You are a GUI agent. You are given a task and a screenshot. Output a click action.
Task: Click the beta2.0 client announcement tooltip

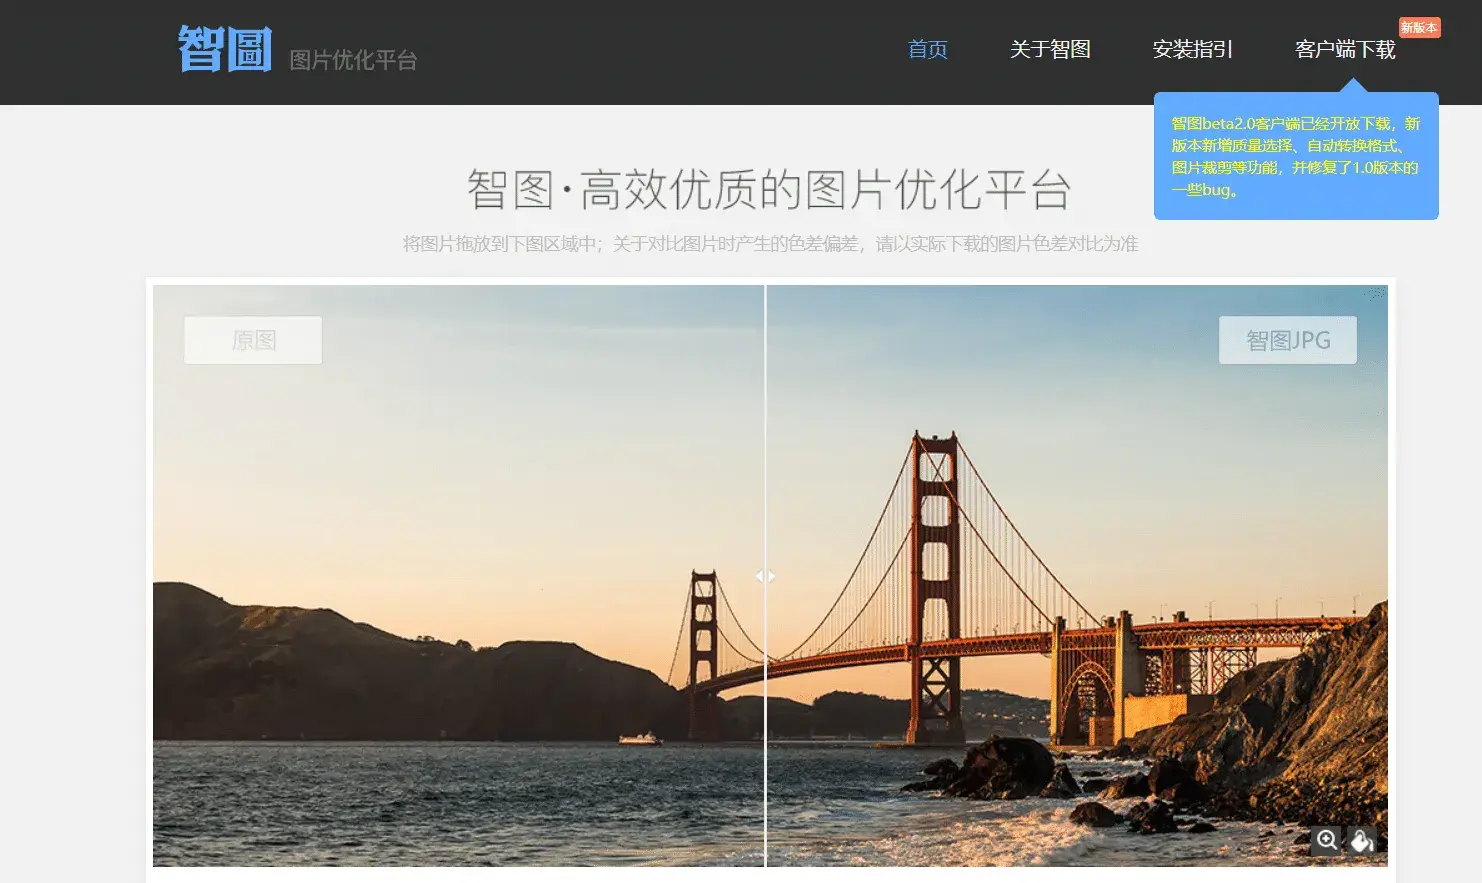pos(1296,156)
